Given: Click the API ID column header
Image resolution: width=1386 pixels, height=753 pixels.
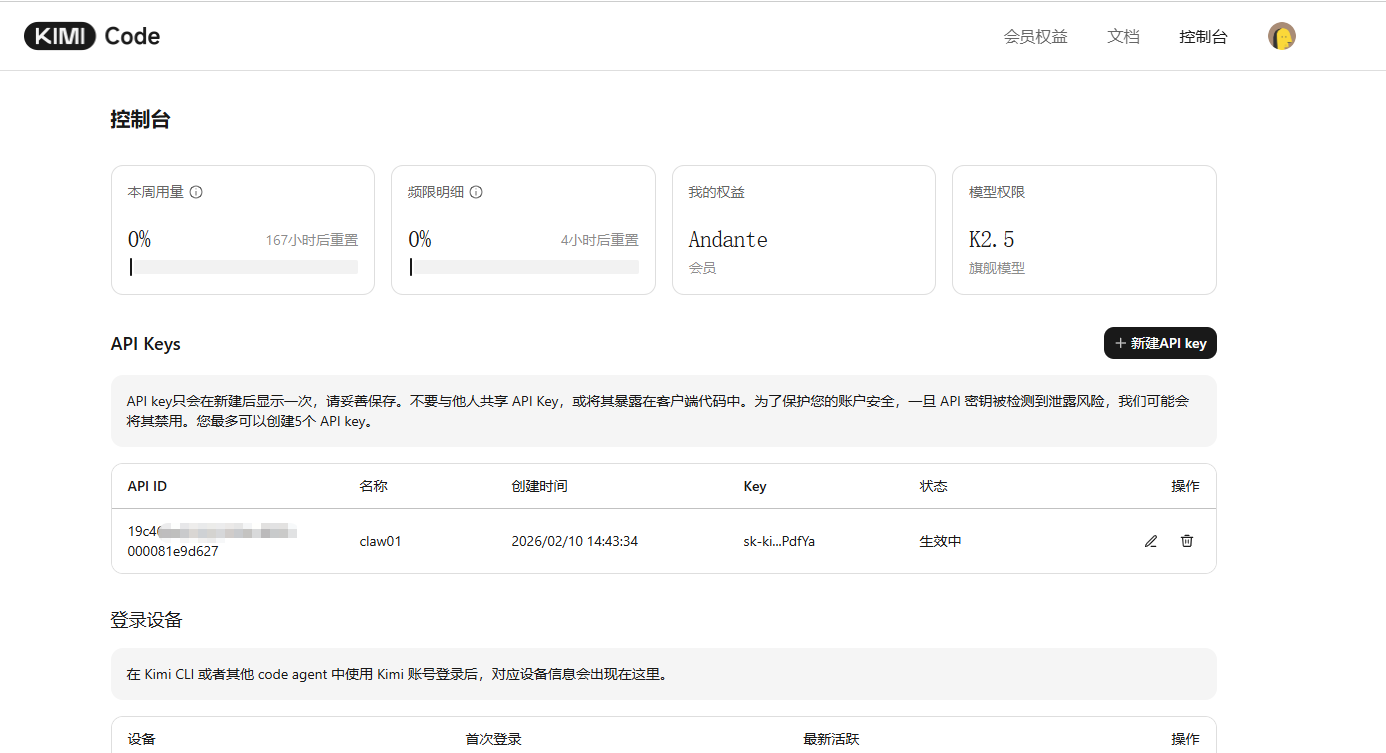Looking at the screenshot, I should coord(147,486).
